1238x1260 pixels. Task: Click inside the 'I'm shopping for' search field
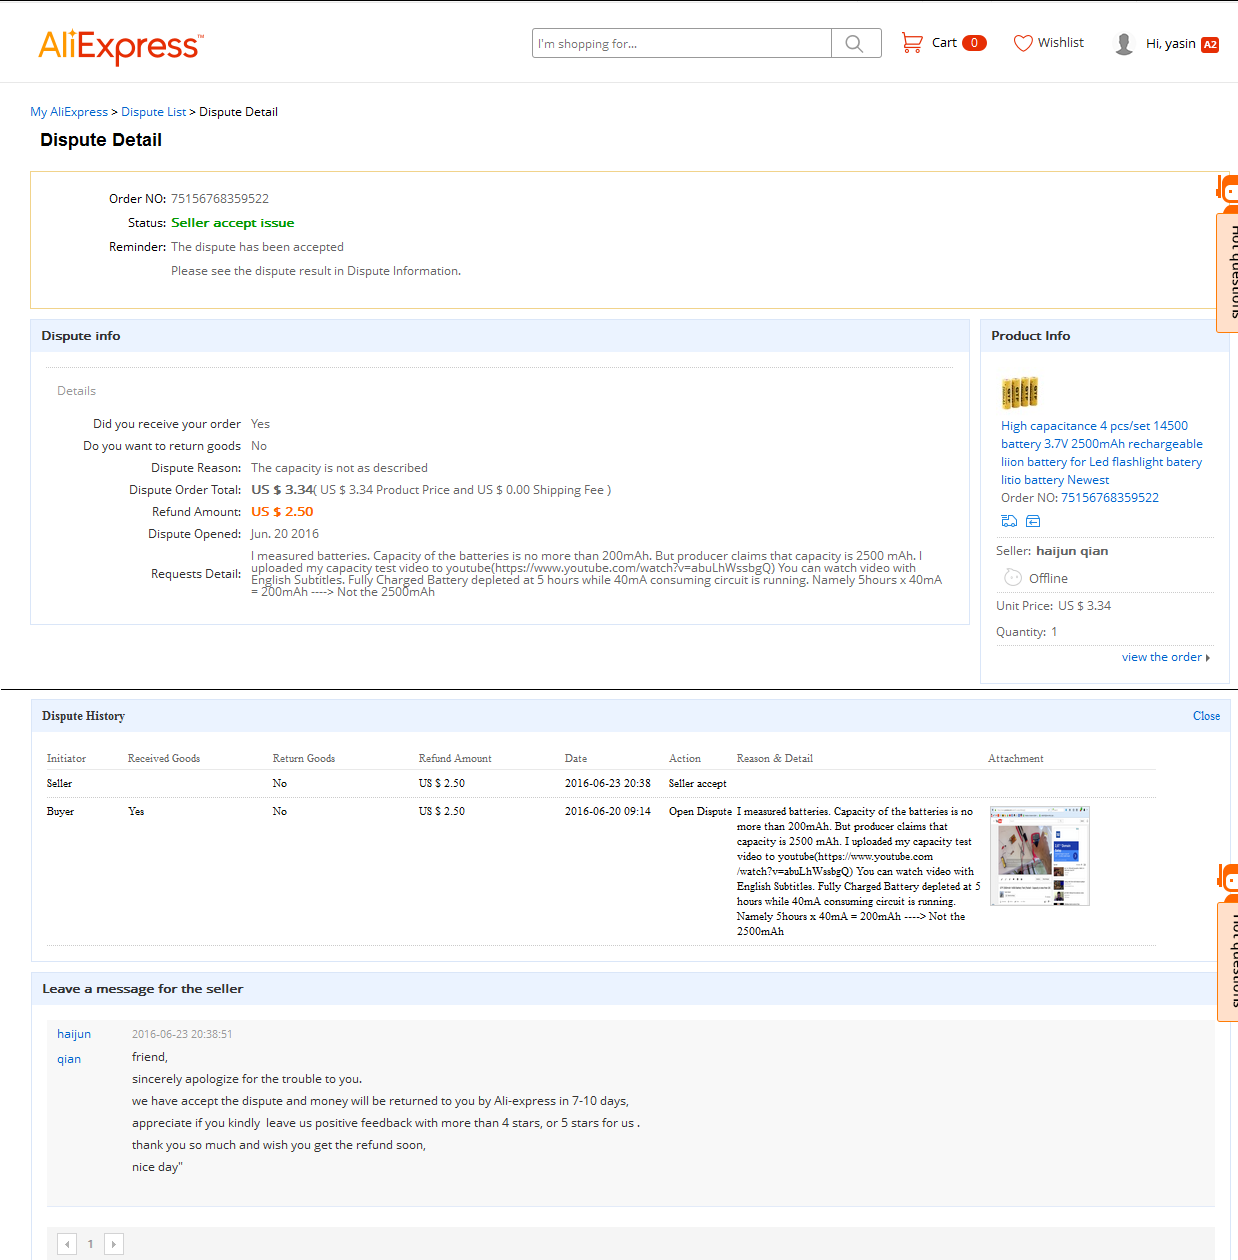coord(682,43)
